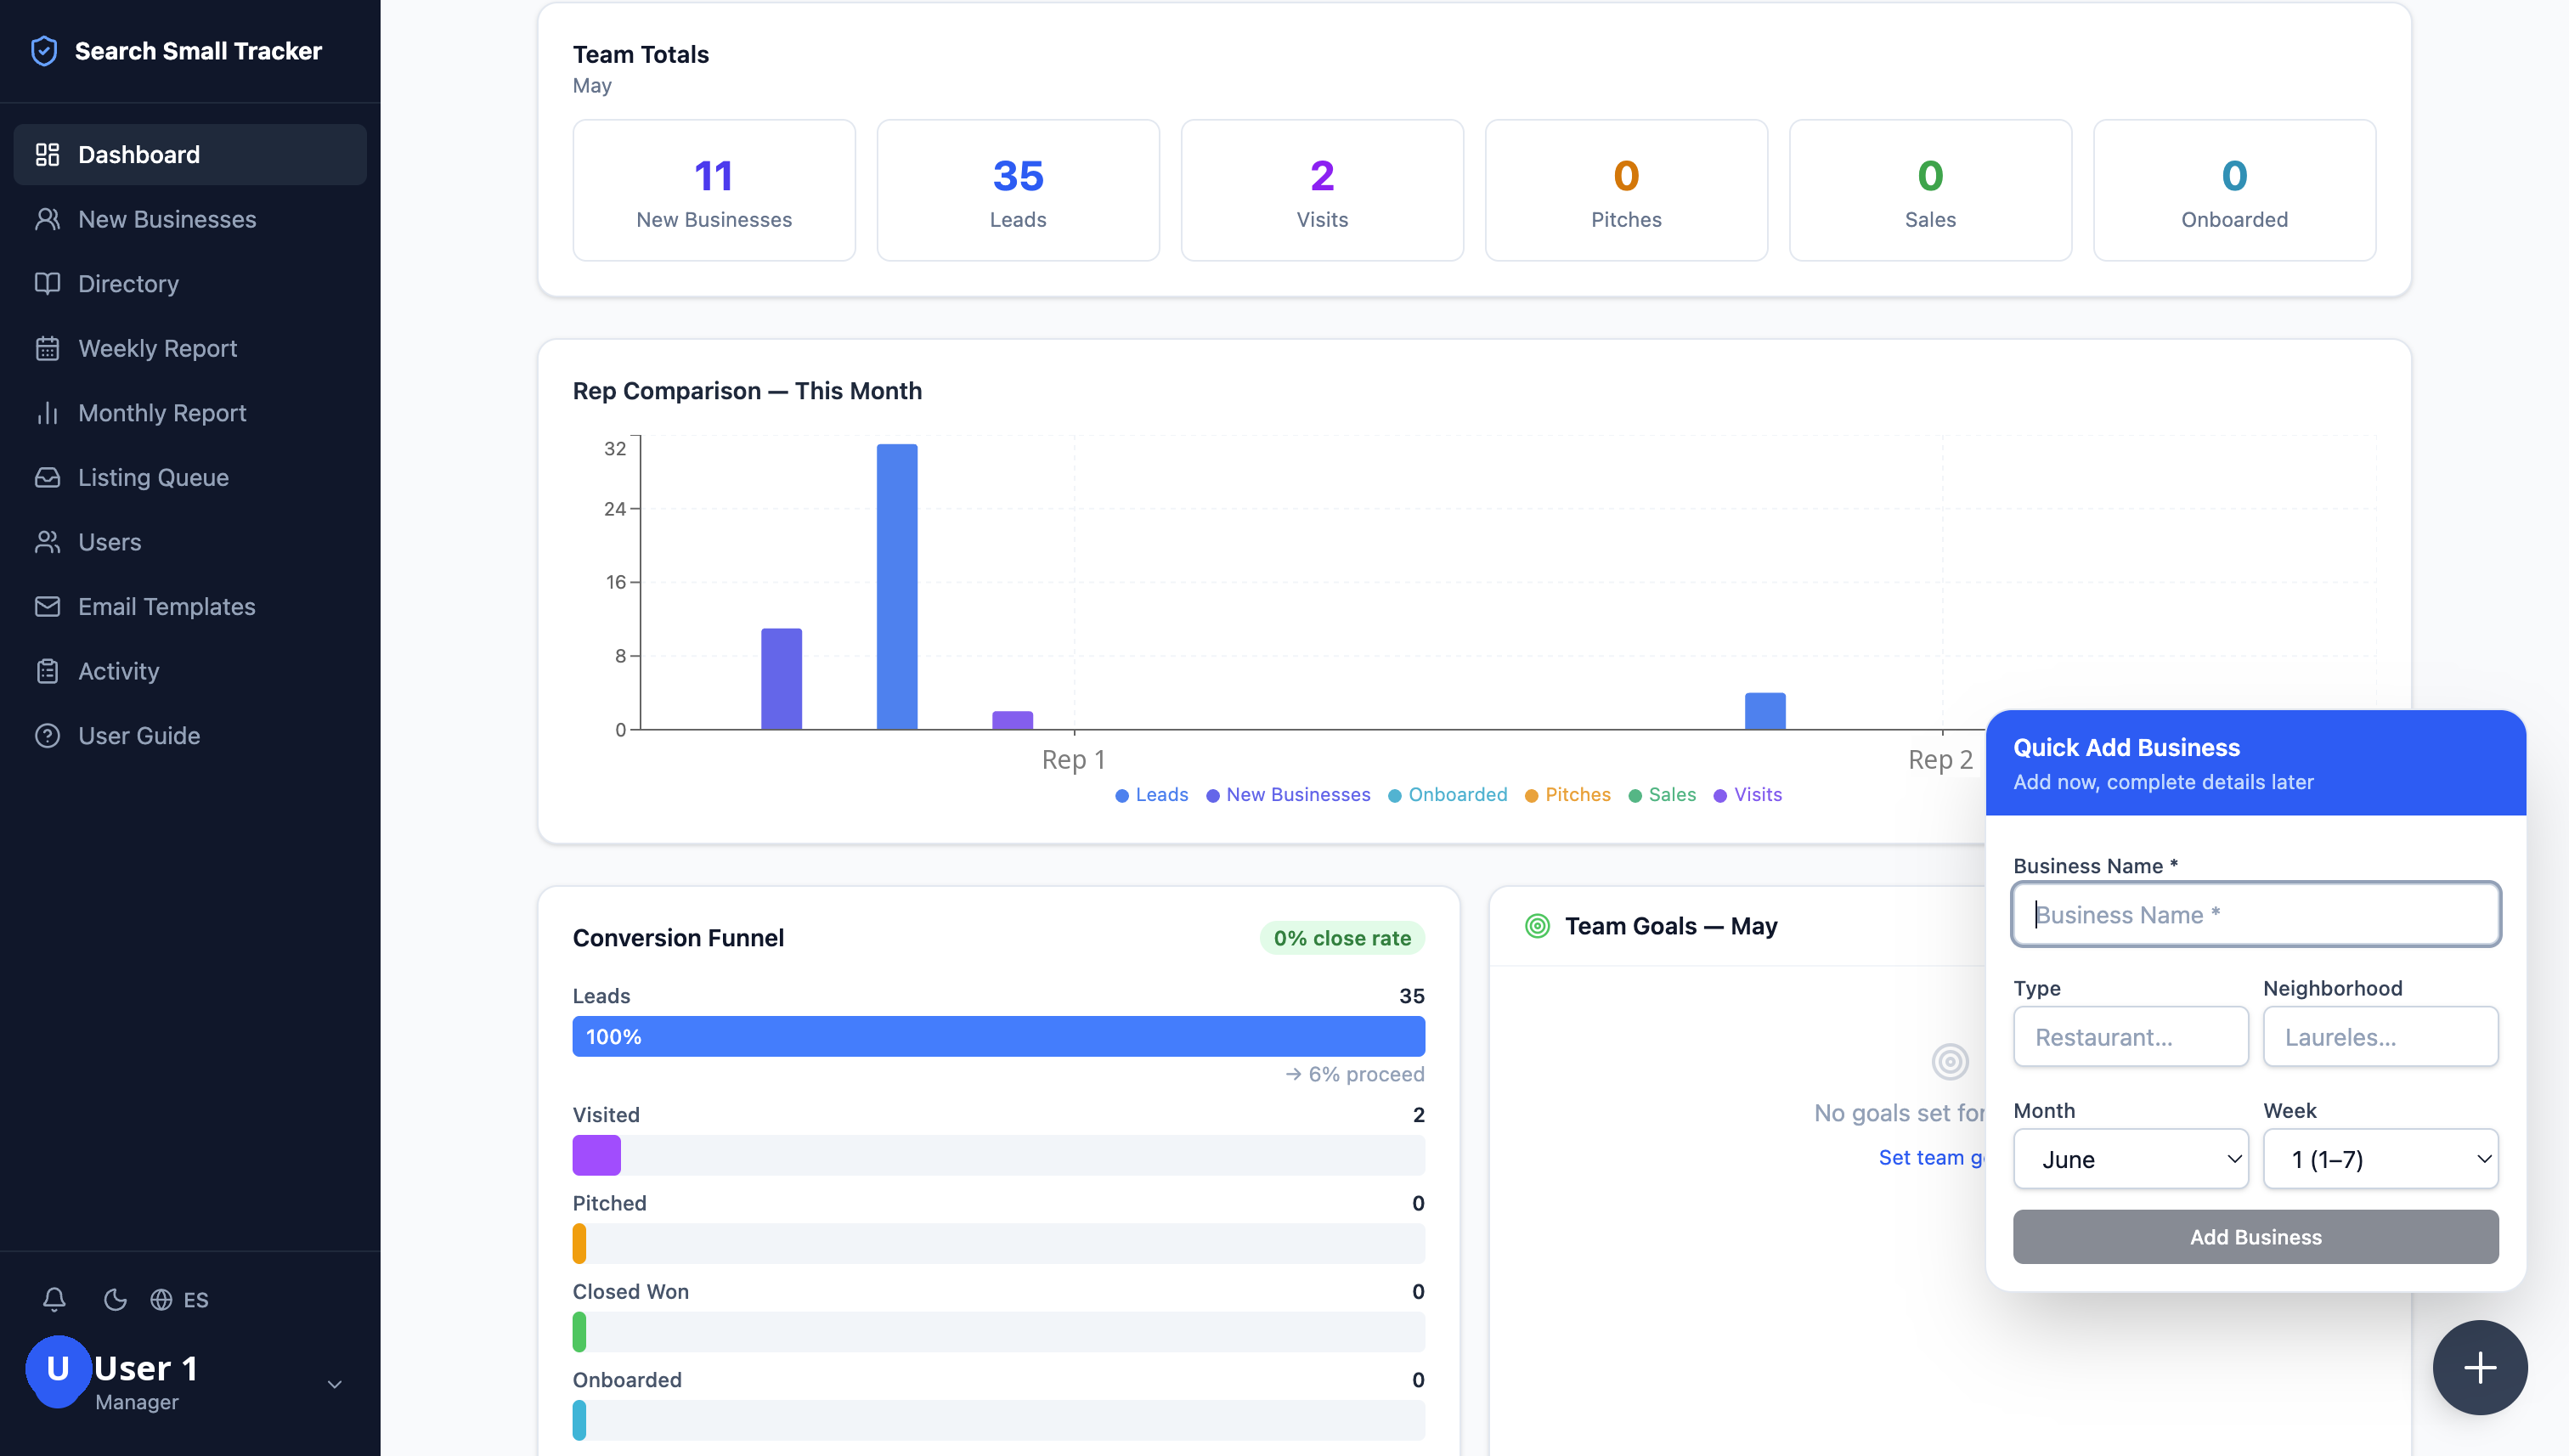Click the shield logo beside Search Small Tracker

point(44,51)
